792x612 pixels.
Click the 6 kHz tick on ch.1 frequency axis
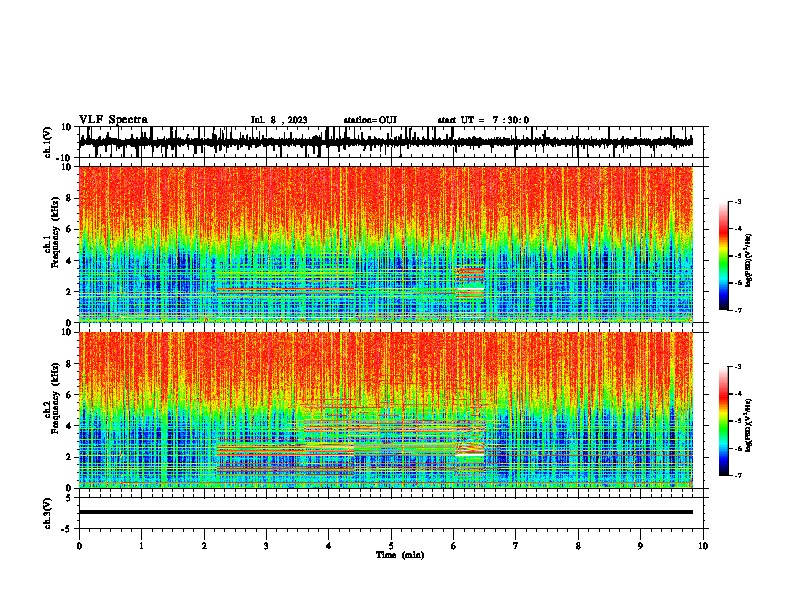coord(69,229)
